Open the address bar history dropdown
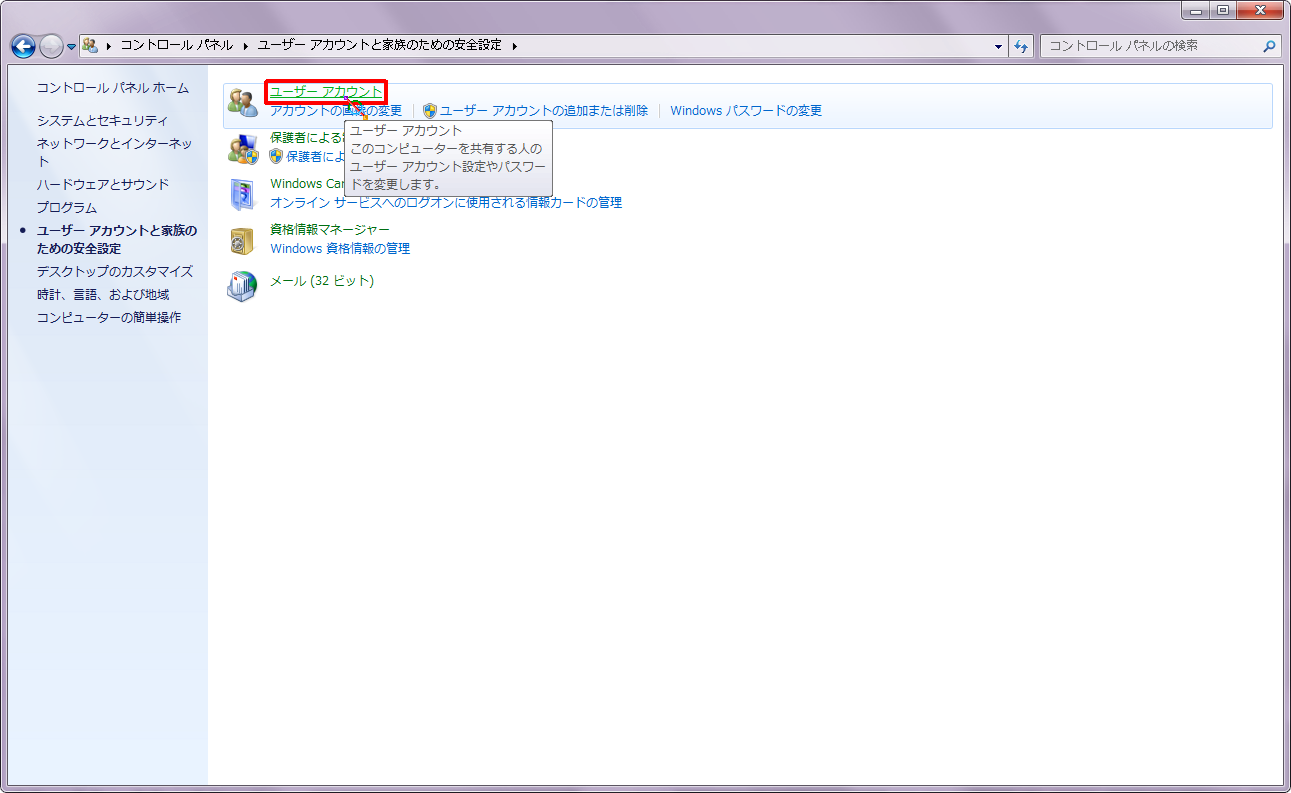This screenshot has width=1291, height=793. 999,46
